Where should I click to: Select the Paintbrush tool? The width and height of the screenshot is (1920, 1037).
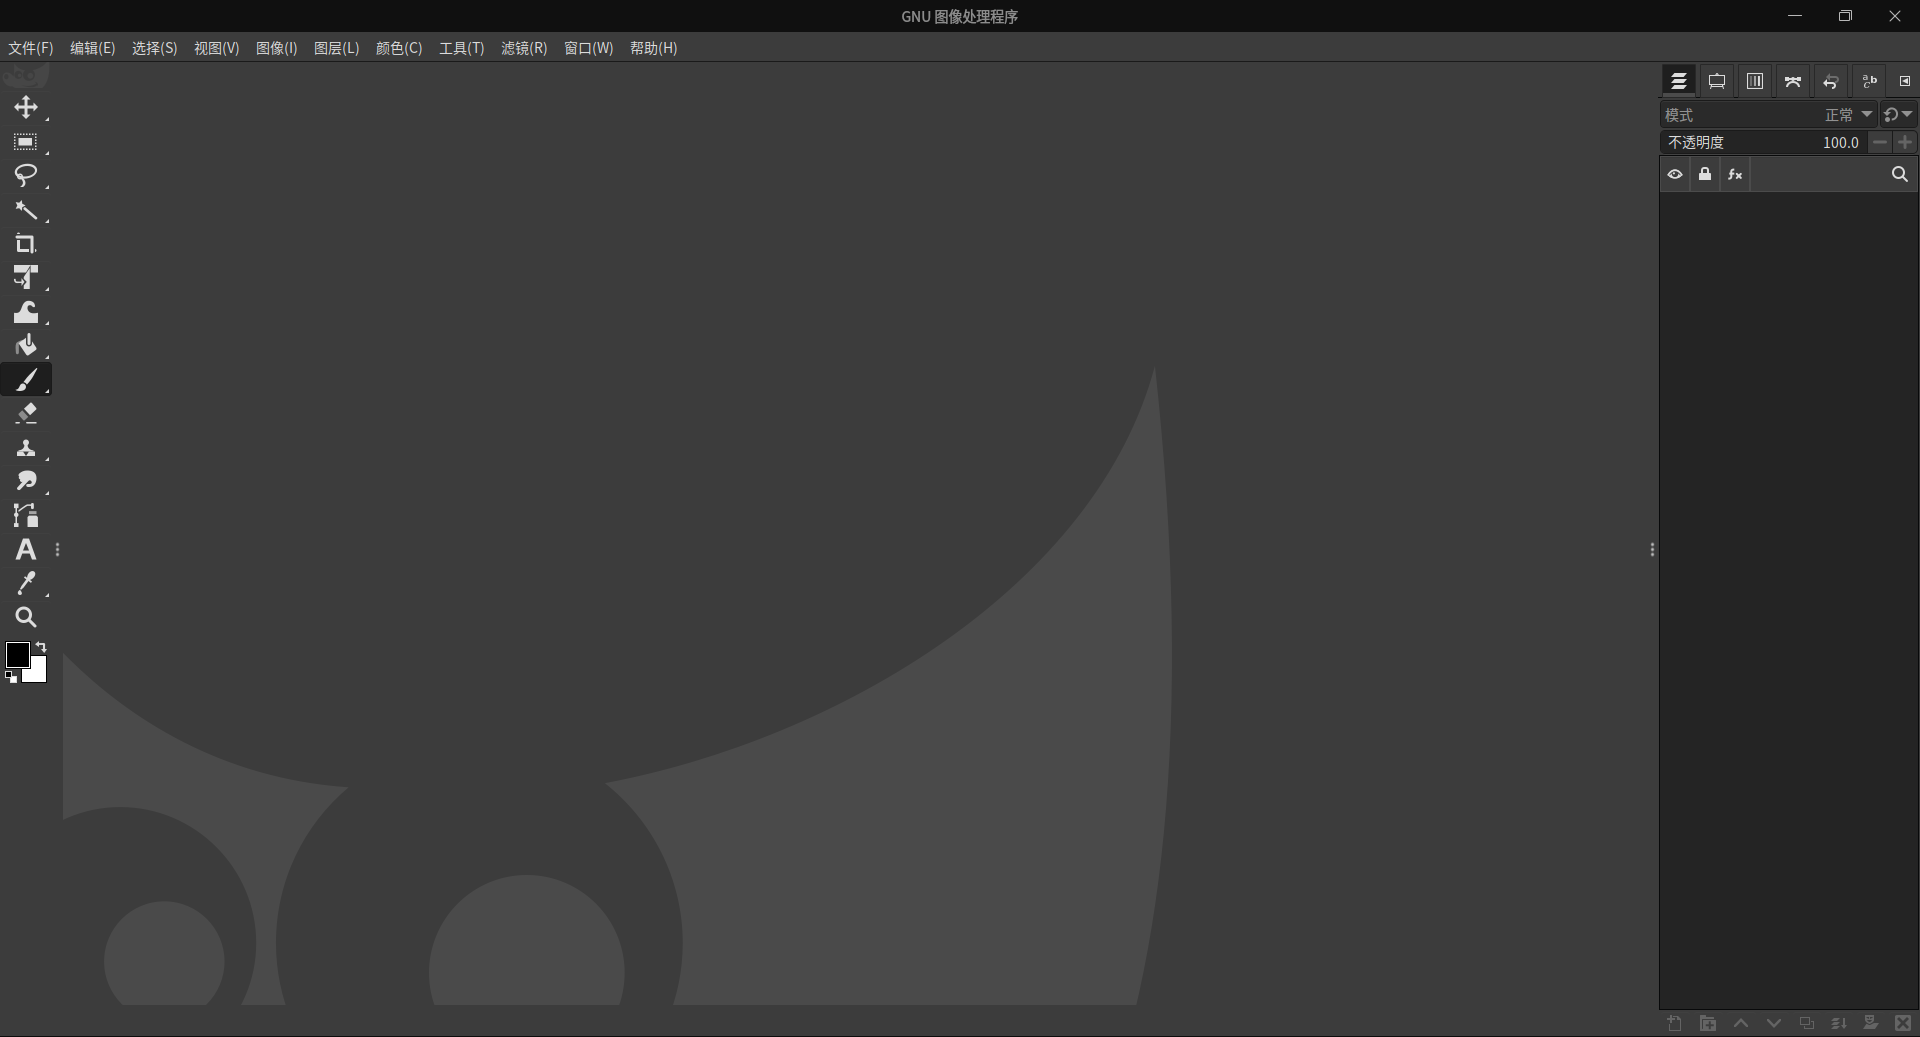click(26, 380)
